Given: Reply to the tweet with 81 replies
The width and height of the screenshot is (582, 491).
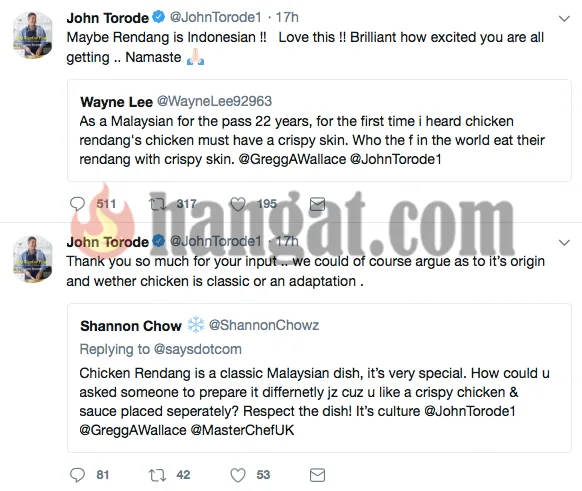Looking at the screenshot, I should pyautogui.click(x=77, y=475).
